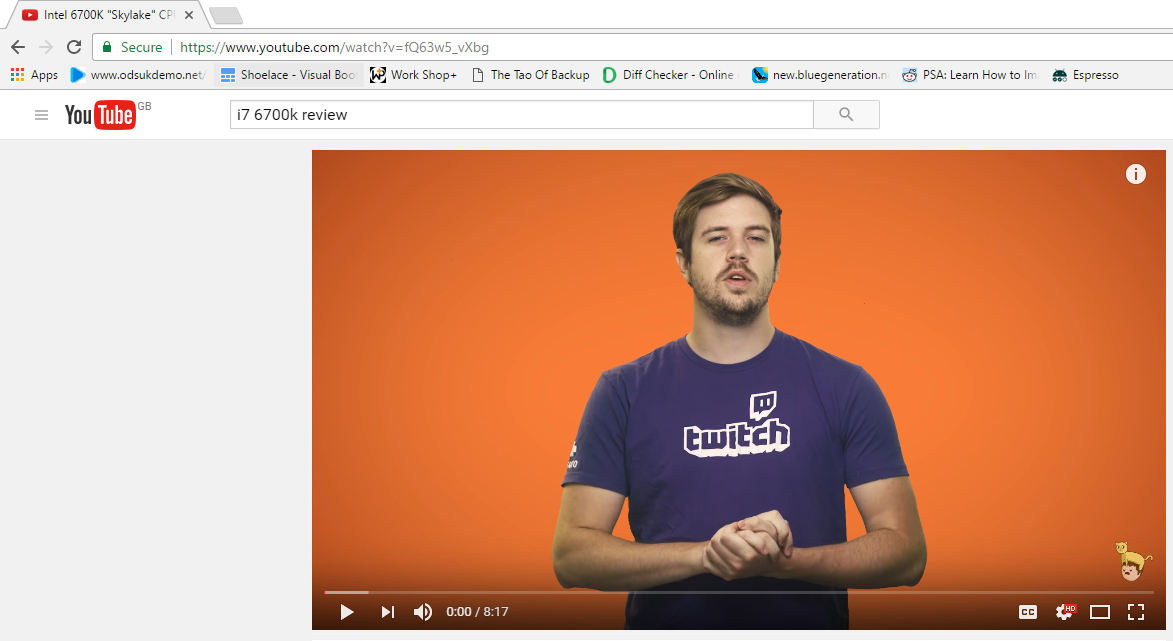This screenshot has height=641, width=1173.
Task: Open the Apps bookmark shortcut
Action: (x=34, y=75)
